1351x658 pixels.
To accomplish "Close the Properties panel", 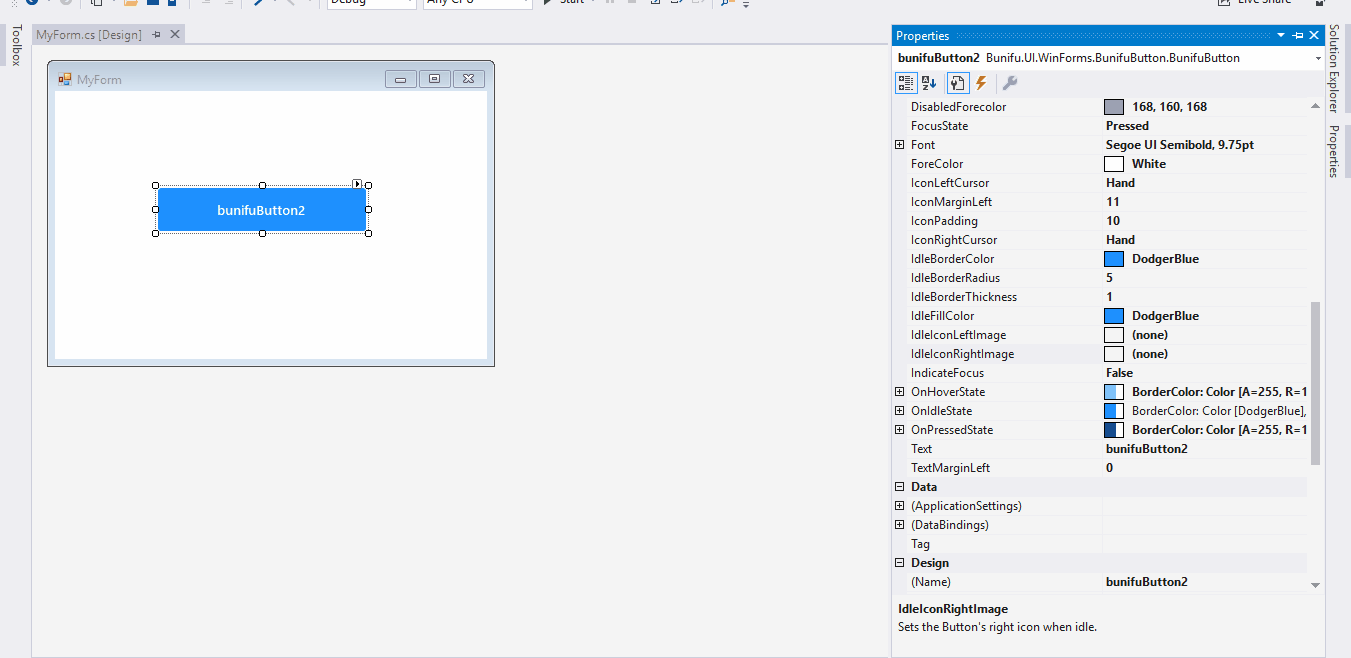I will click(x=1314, y=36).
